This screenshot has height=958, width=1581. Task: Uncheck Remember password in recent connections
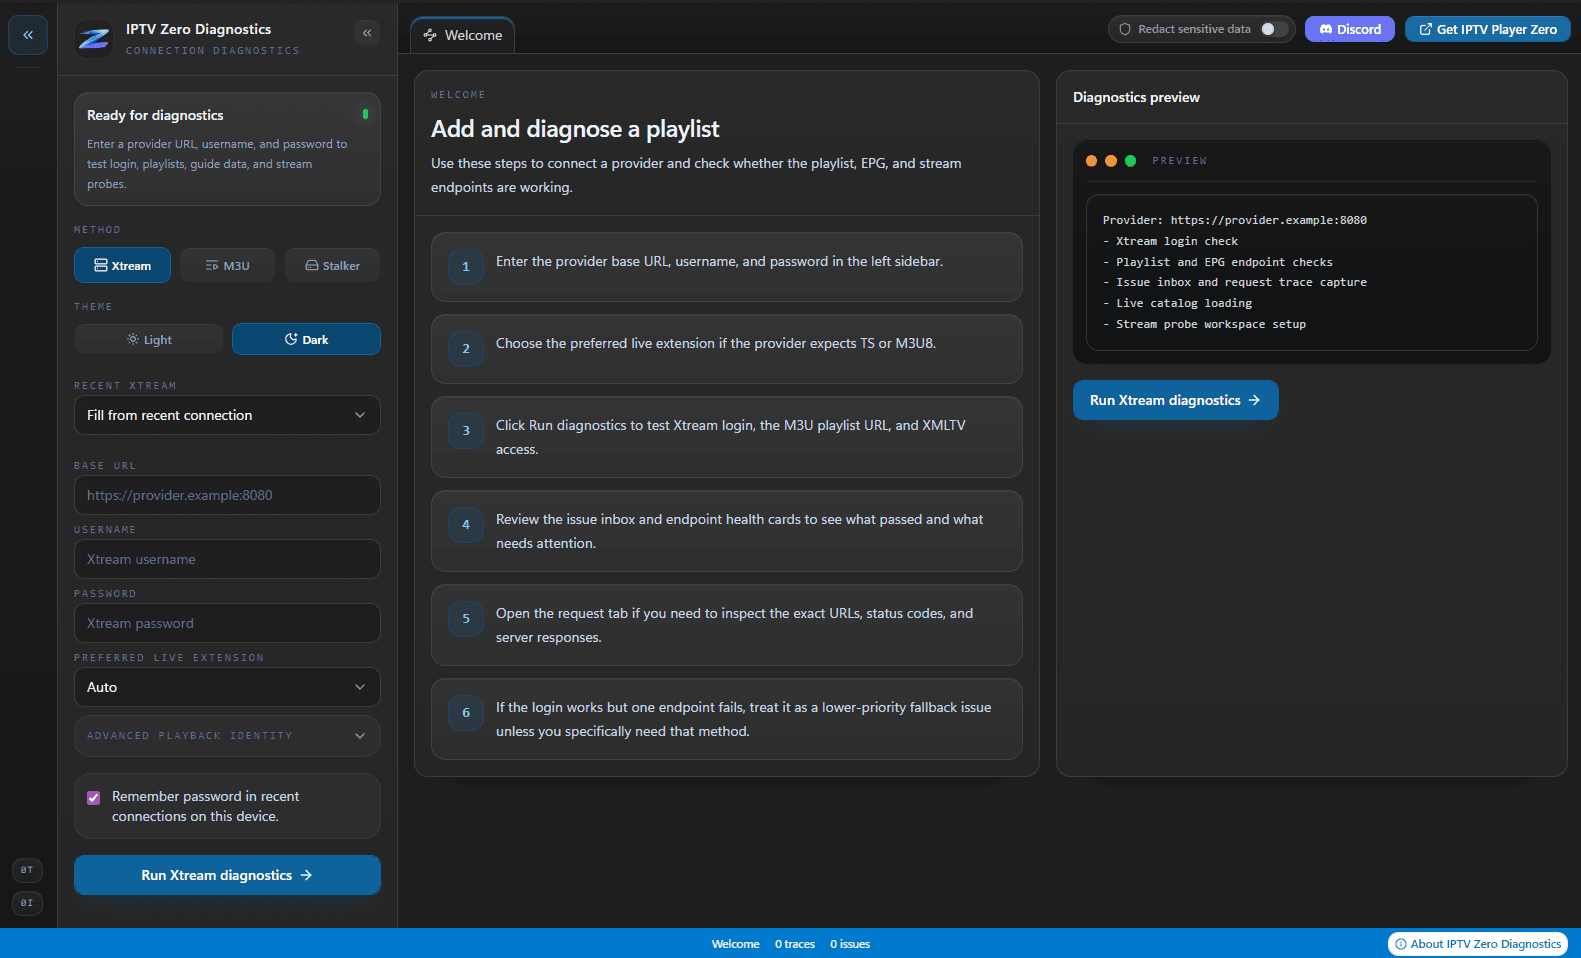tap(94, 798)
